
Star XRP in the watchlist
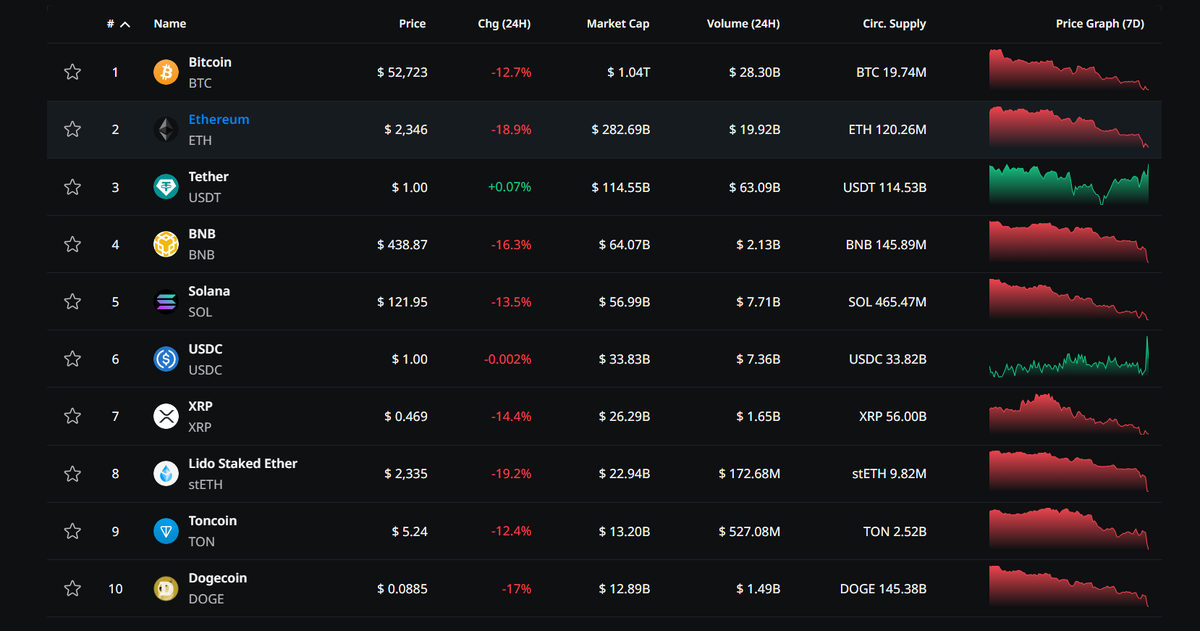coord(72,416)
